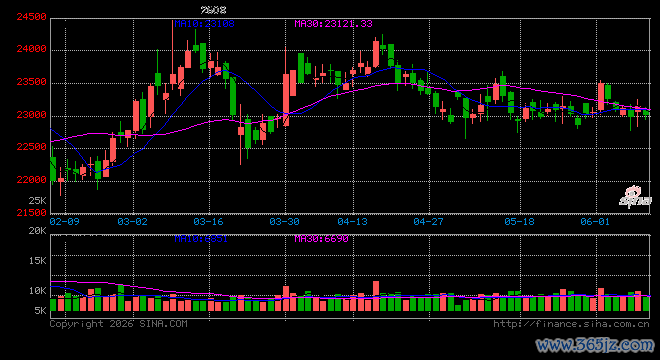Image resolution: width=660 pixels, height=360 pixels.
Task: Click the 21500 price axis label
Action: [x=32, y=213]
